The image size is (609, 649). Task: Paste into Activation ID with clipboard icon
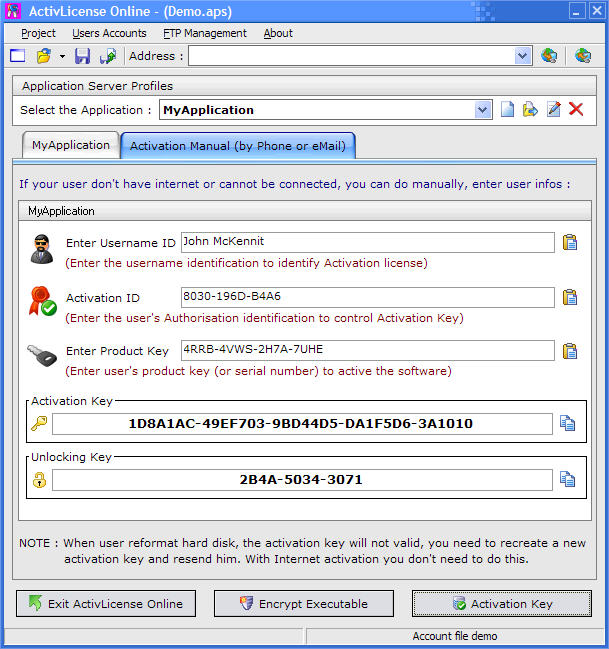(570, 297)
